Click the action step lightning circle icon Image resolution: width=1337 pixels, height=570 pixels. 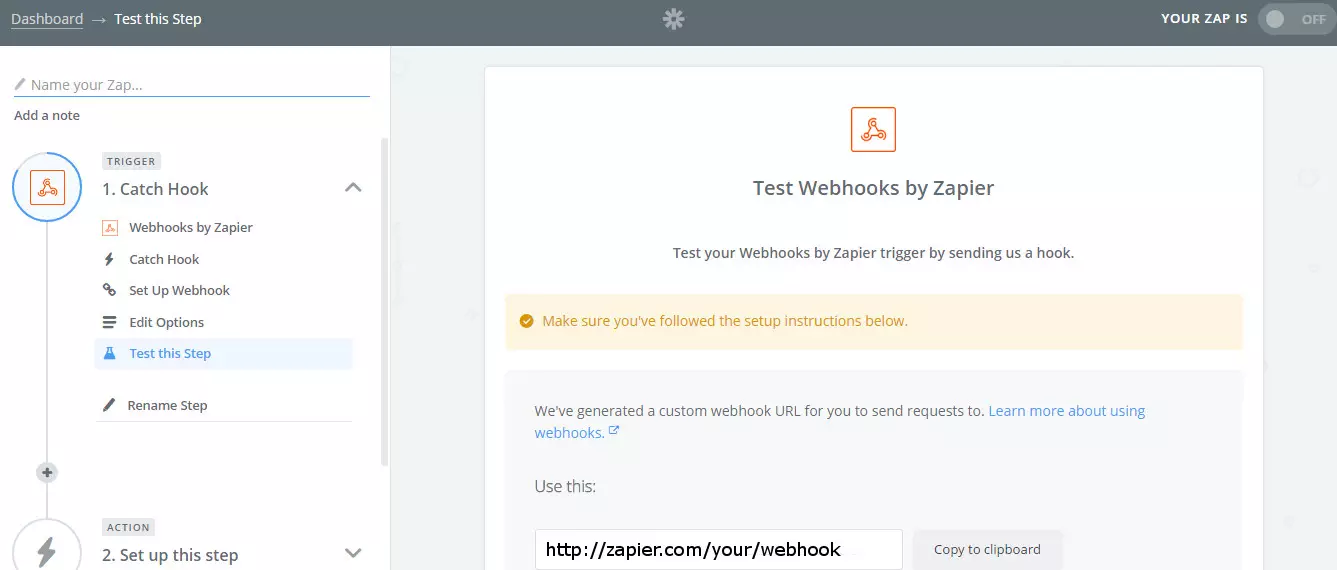(47, 550)
